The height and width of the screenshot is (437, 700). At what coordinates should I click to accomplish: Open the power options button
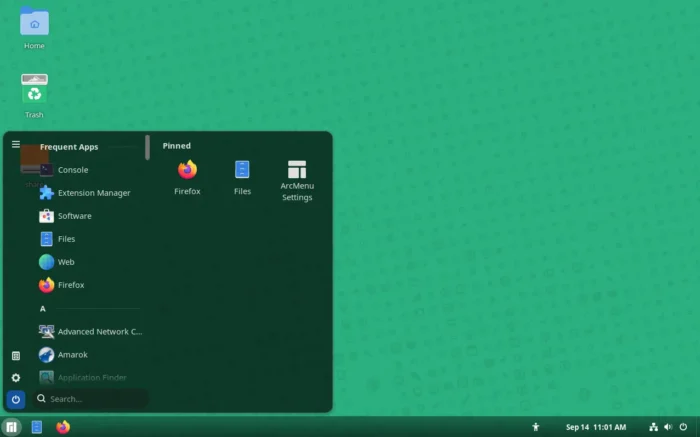16,400
